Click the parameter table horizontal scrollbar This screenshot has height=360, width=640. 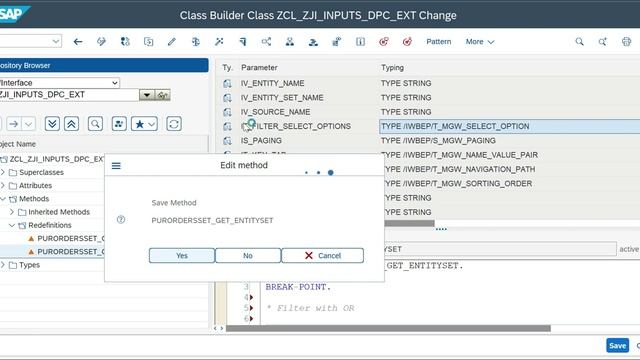click(410, 223)
